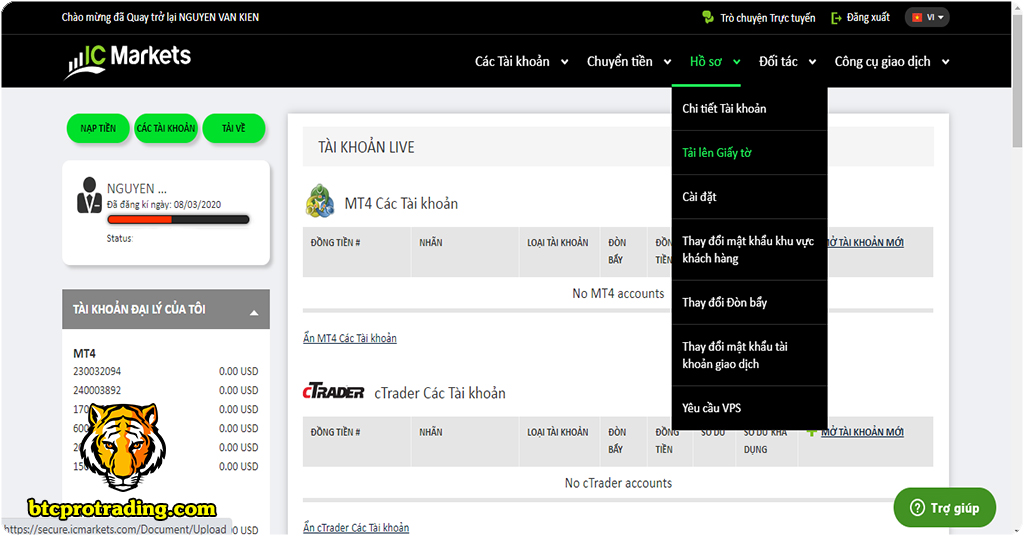Screen dimensions: 1024x536
Task: Choose Thay đổi Đòn bẩy from menu
Action: tap(725, 303)
